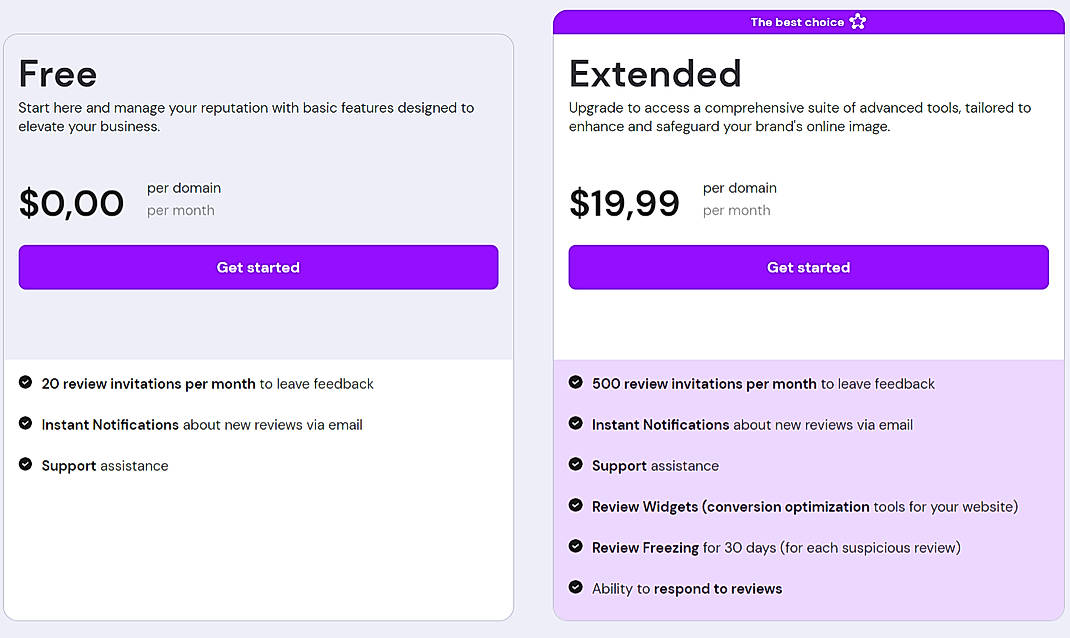Screen dimensions: 1070x638
Task: Click checkmark icon beside 500 review invitations
Action: (x=576, y=382)
